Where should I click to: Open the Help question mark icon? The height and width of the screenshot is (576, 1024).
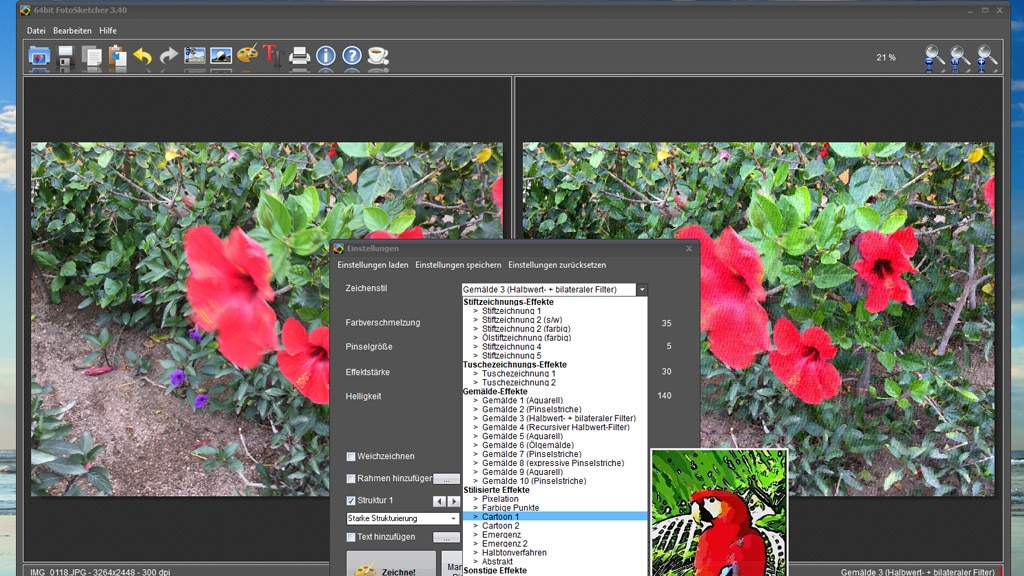pyautogui.click(x=352, y=57)
